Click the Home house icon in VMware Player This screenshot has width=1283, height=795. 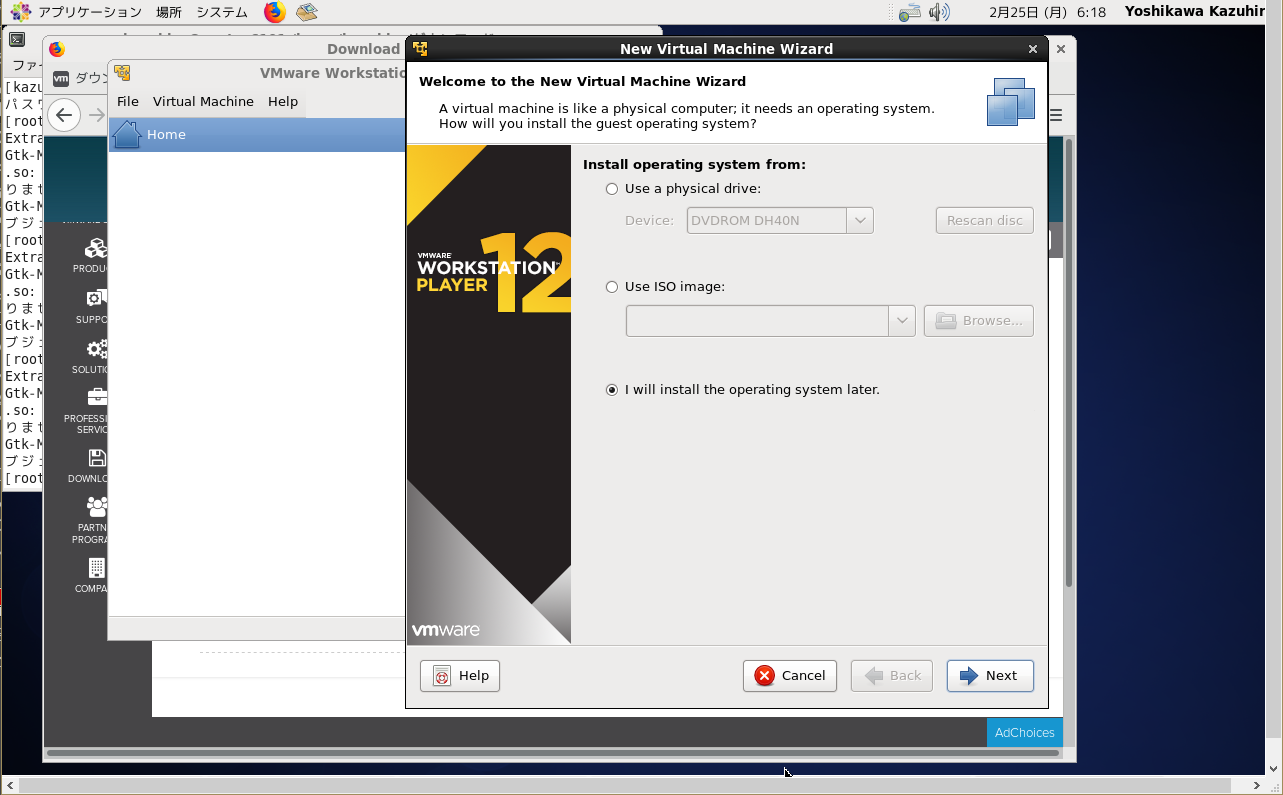point(127,134)
